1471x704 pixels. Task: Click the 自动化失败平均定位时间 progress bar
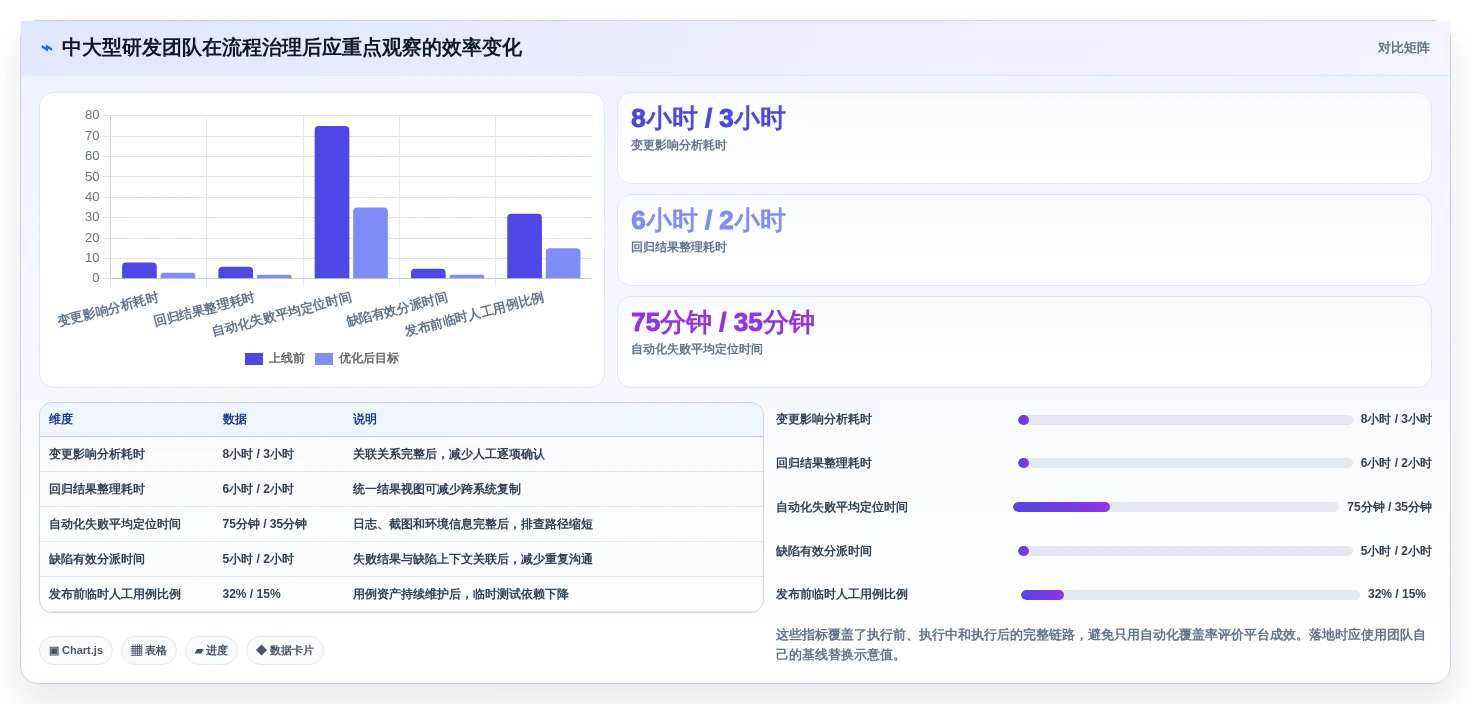click(x=1176, y=507)
